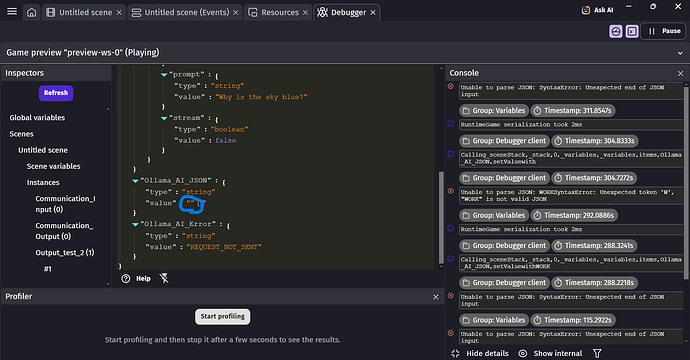The image size is (690, 360).
Task: Click the stream value false
Action: [225, 140]
